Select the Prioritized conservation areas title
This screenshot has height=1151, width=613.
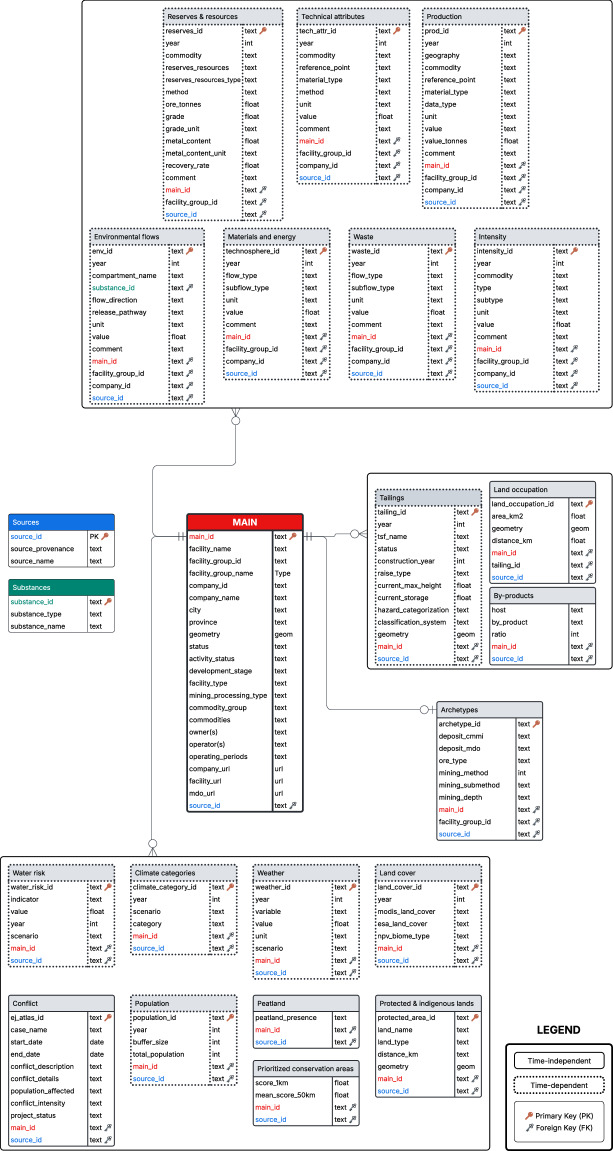[306, 1069]
